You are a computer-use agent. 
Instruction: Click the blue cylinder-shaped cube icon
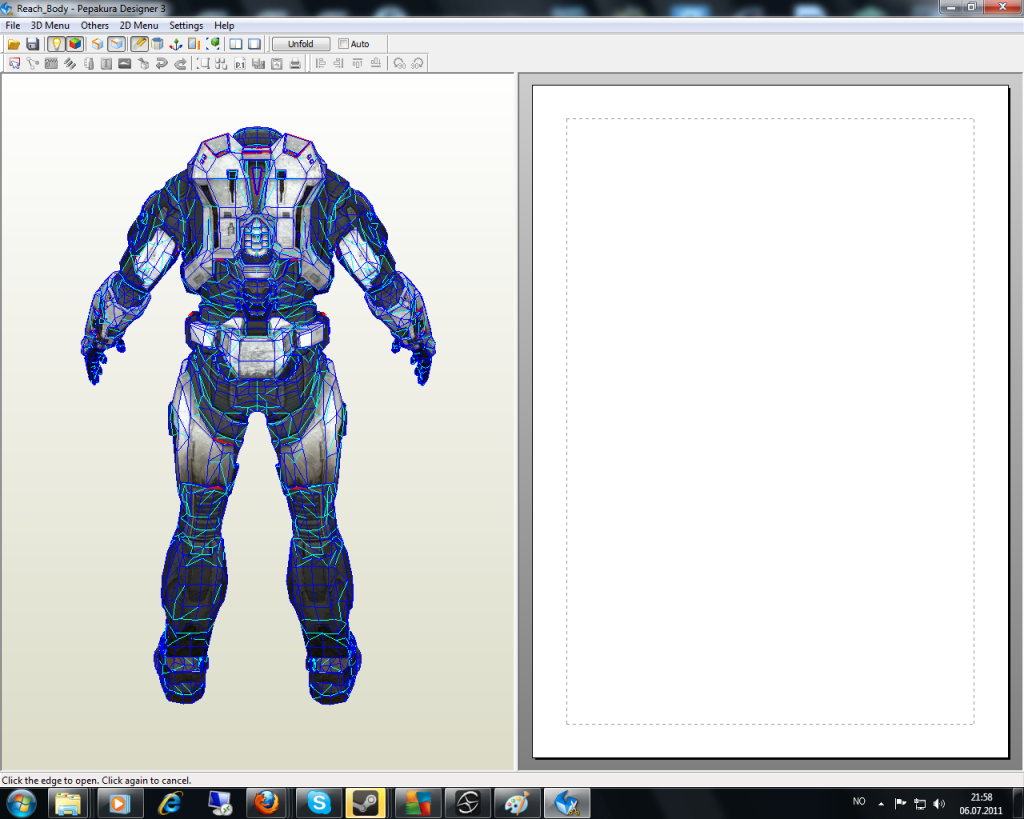pos(157,44)
